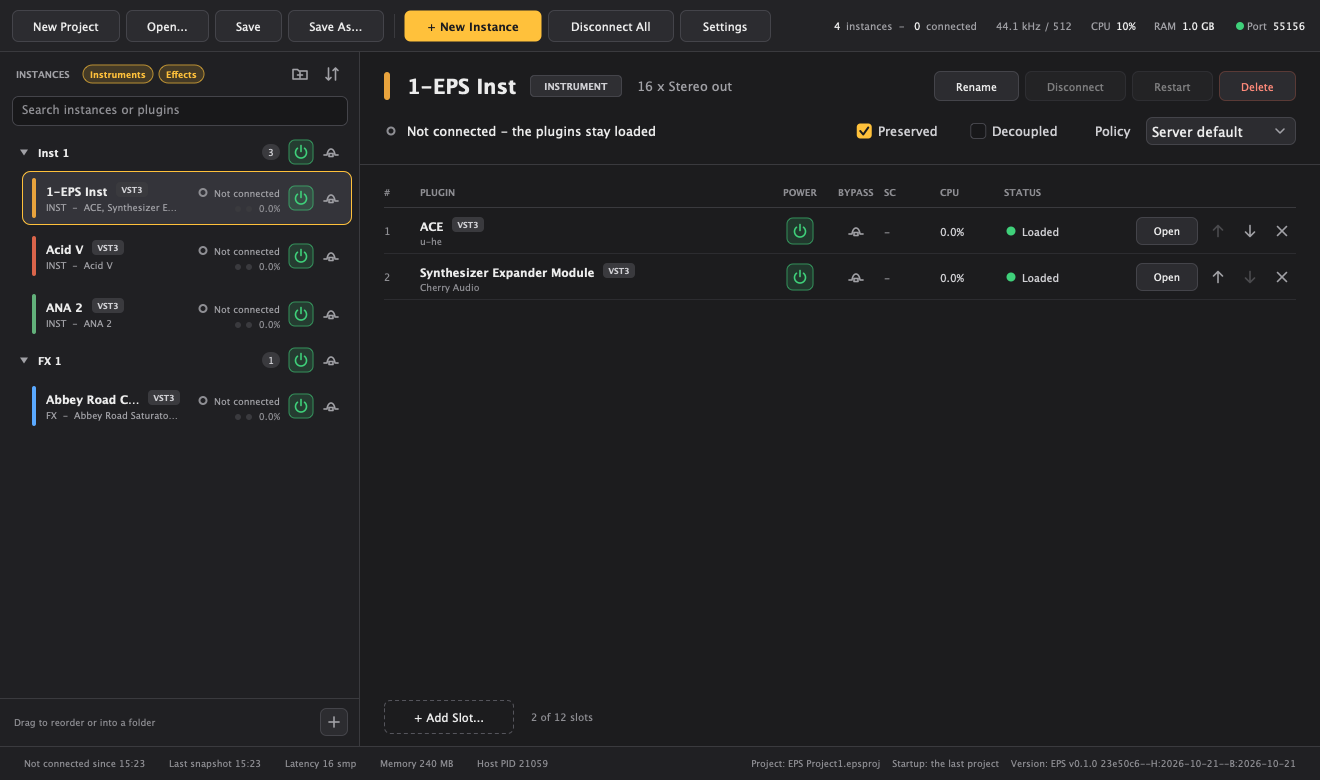The image size is (1320, 780).
Task: Click the new folder icon in the Instances header
Action: (x=300, y=74)
